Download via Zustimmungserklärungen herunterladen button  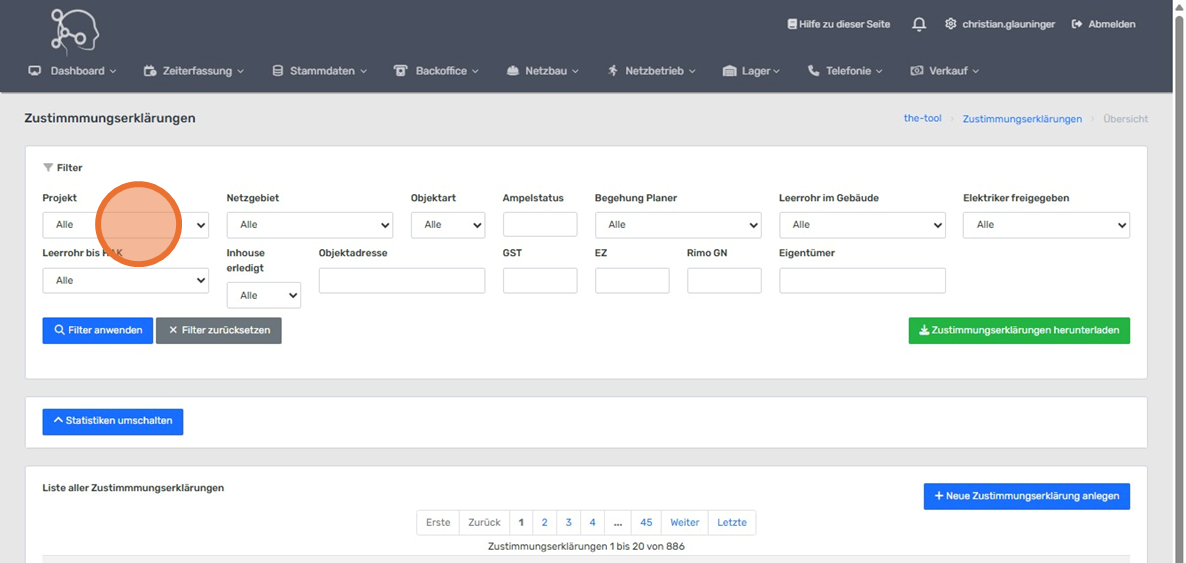[1018, 330]
